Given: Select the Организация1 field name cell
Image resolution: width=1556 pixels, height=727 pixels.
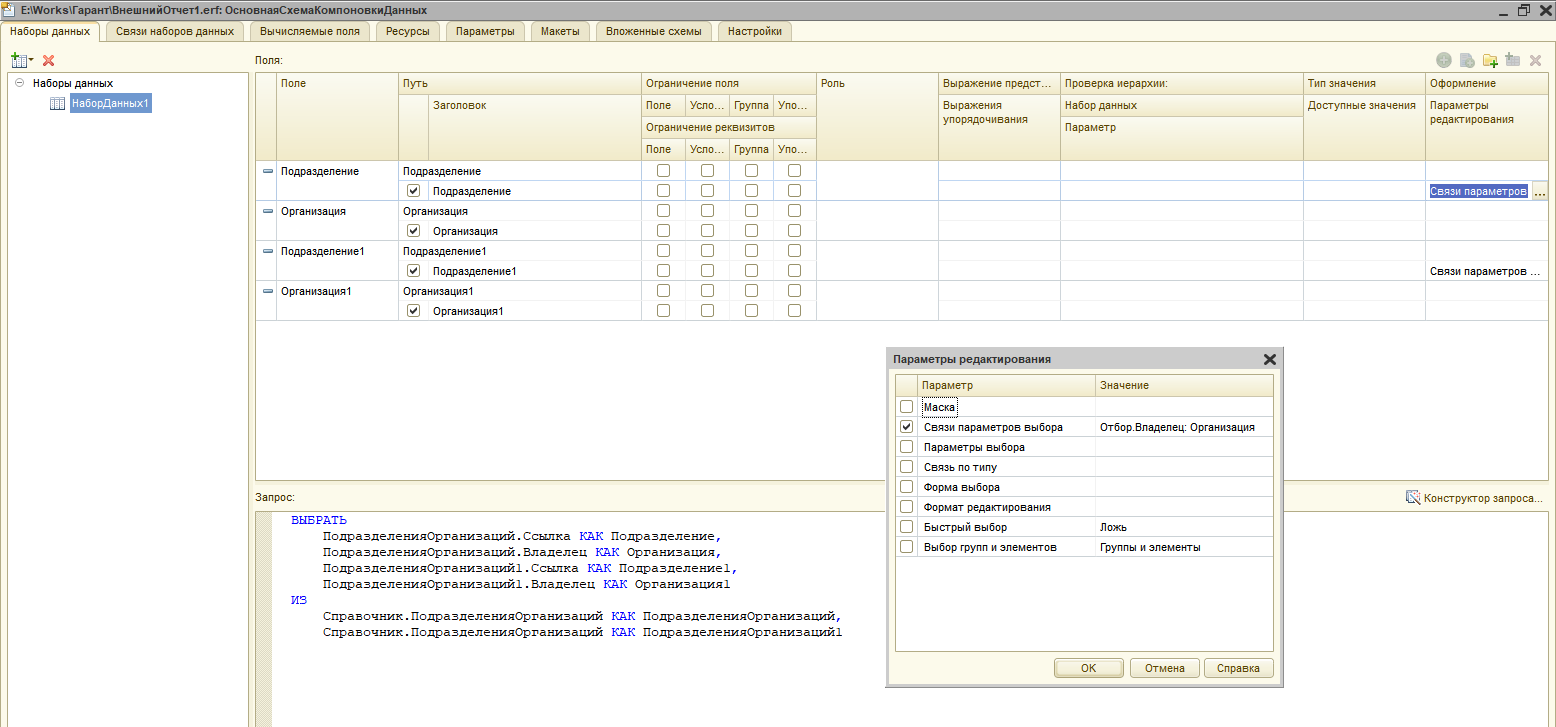Looking at the screenshot, I should [337, 291].
